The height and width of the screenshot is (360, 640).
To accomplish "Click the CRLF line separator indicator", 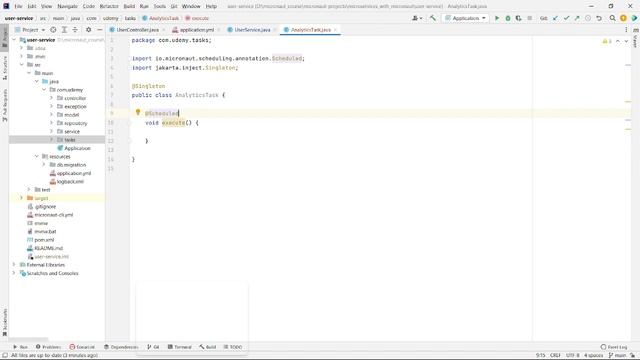I will 555,355.
